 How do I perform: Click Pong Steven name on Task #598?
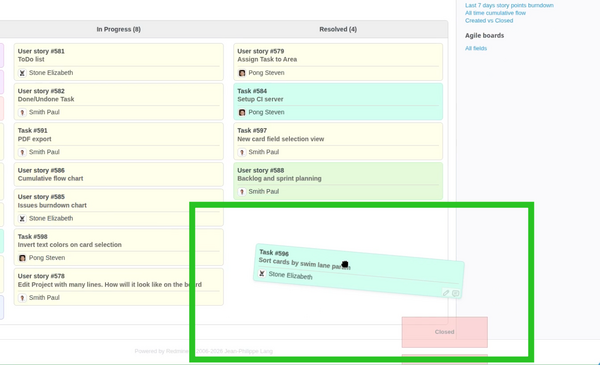pyautogui.click(x=47, y=258)
